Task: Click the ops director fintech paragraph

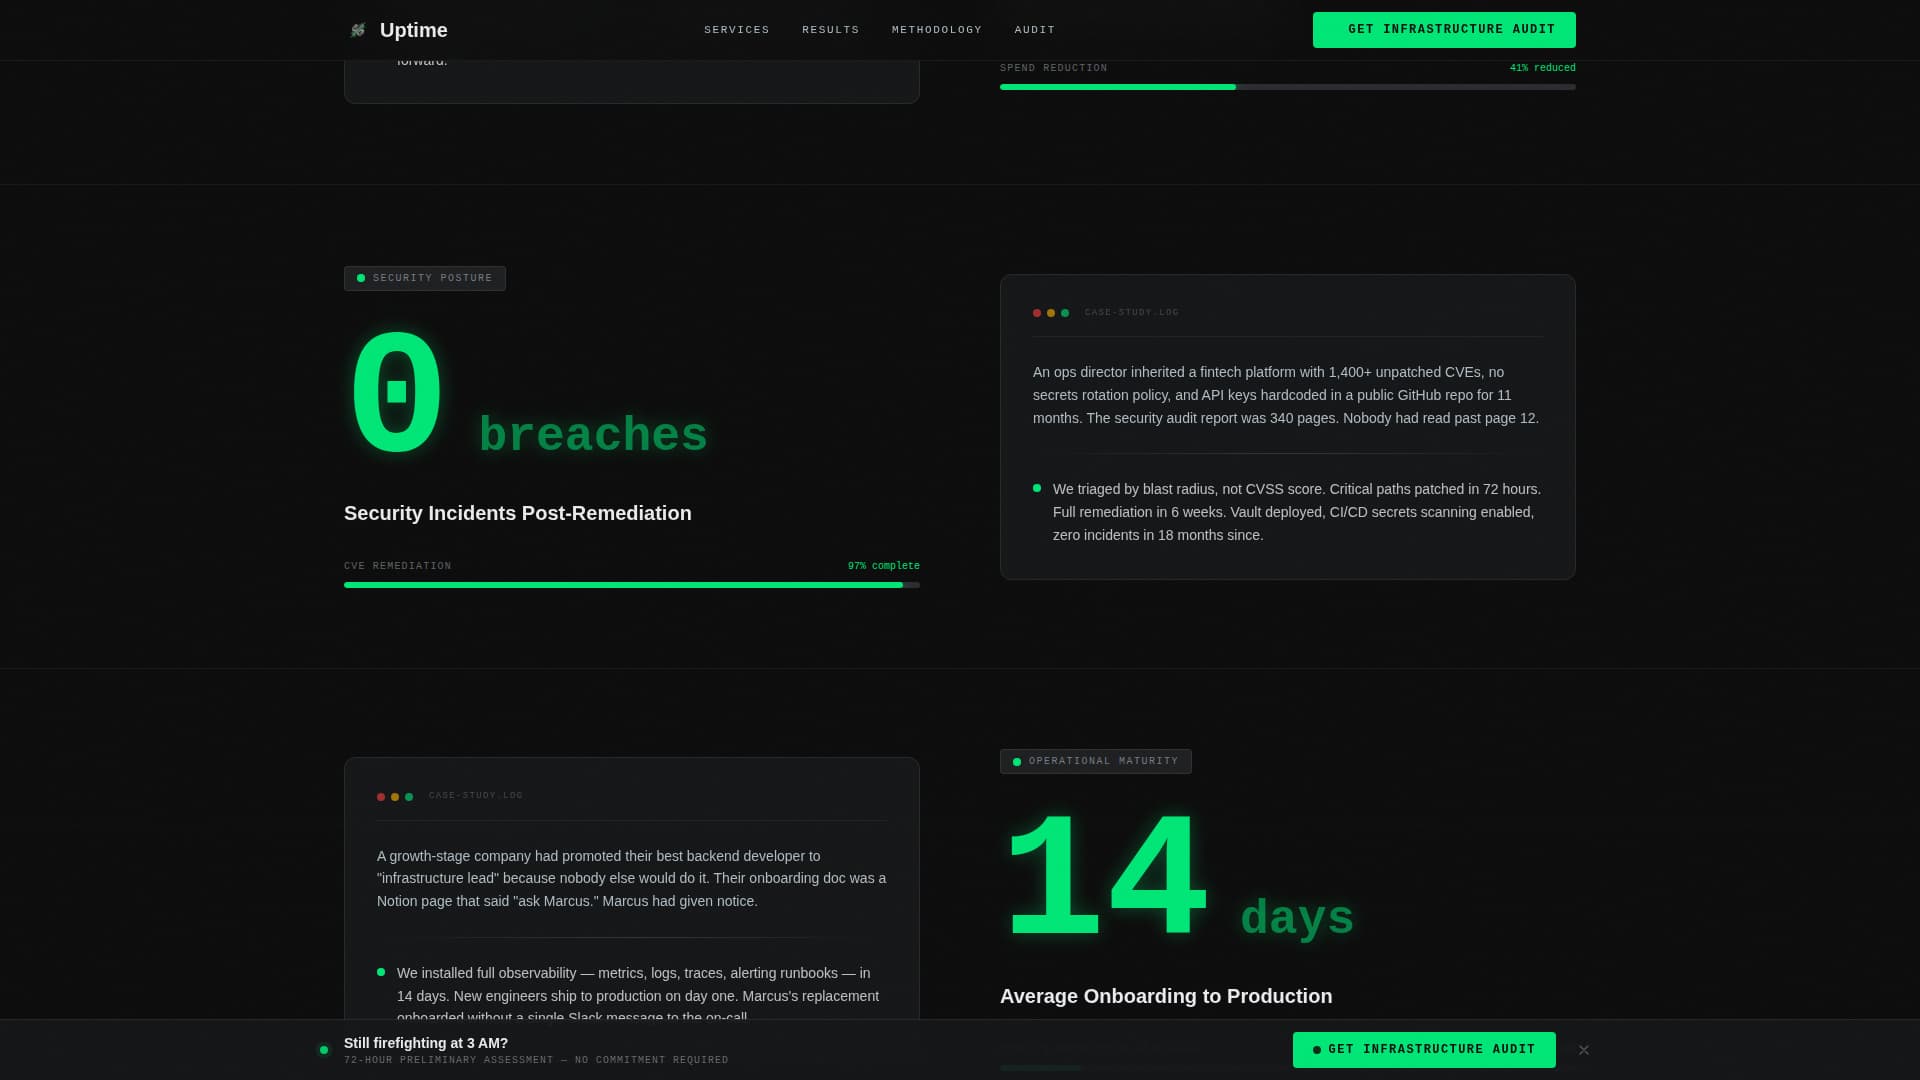Action: (x=1287, y=395)
